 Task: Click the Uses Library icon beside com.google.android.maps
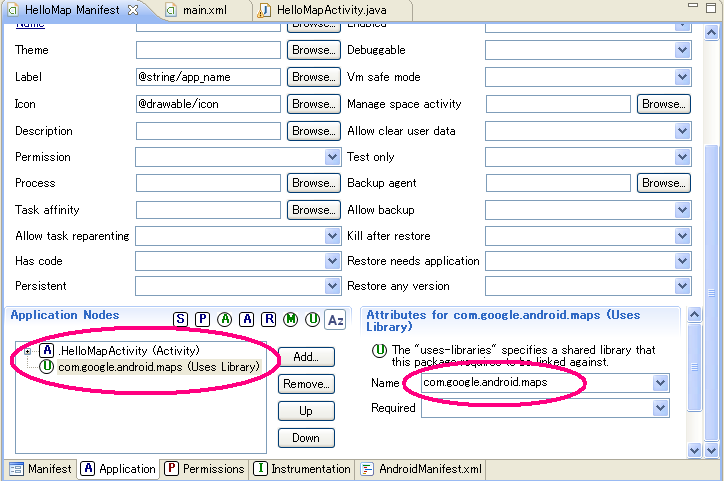click(47, 367)
